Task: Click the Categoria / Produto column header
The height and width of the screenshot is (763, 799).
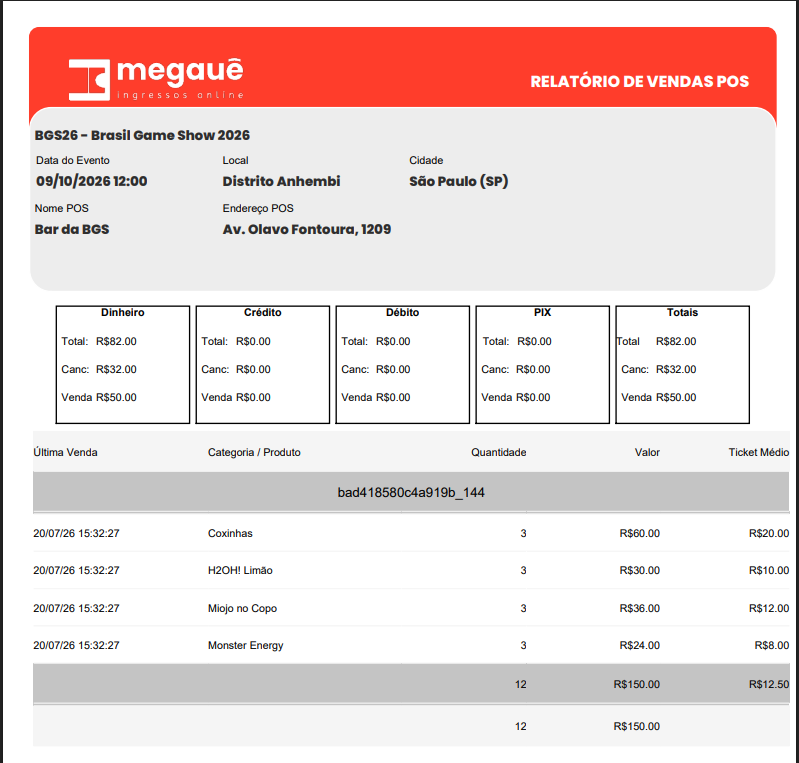Action: (254, 452)
